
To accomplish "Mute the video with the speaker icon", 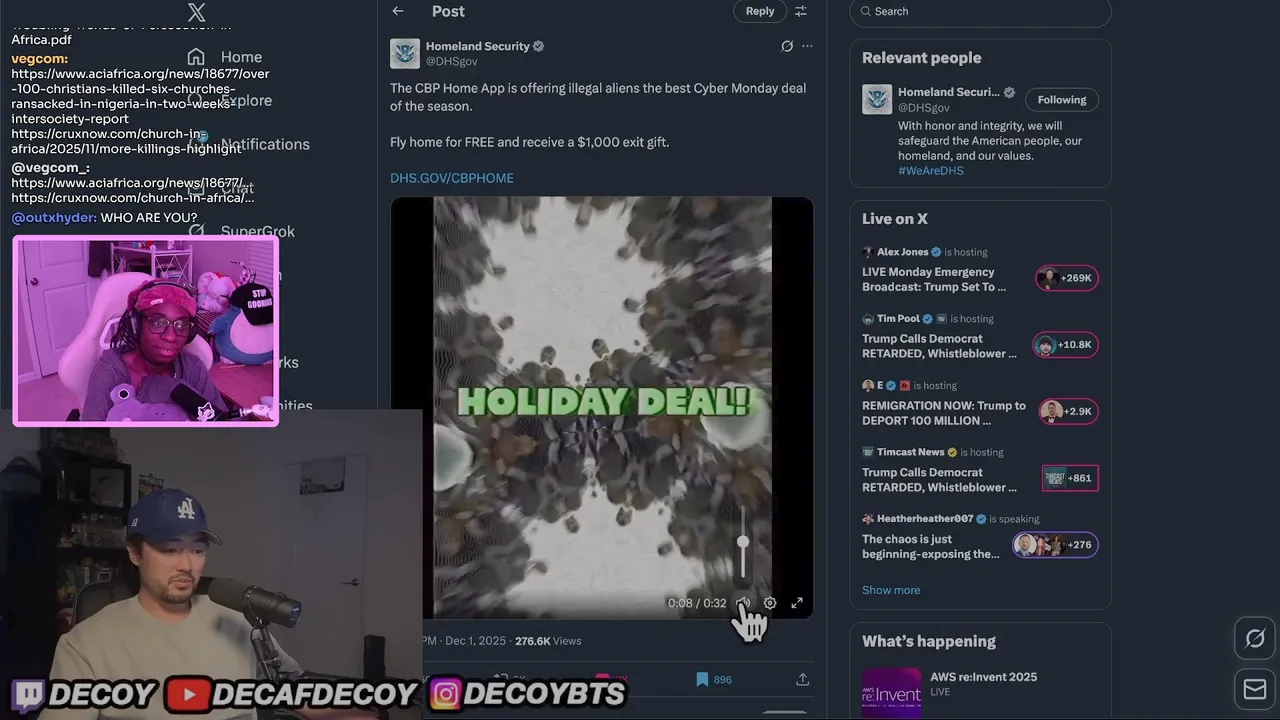I will 743,603.
